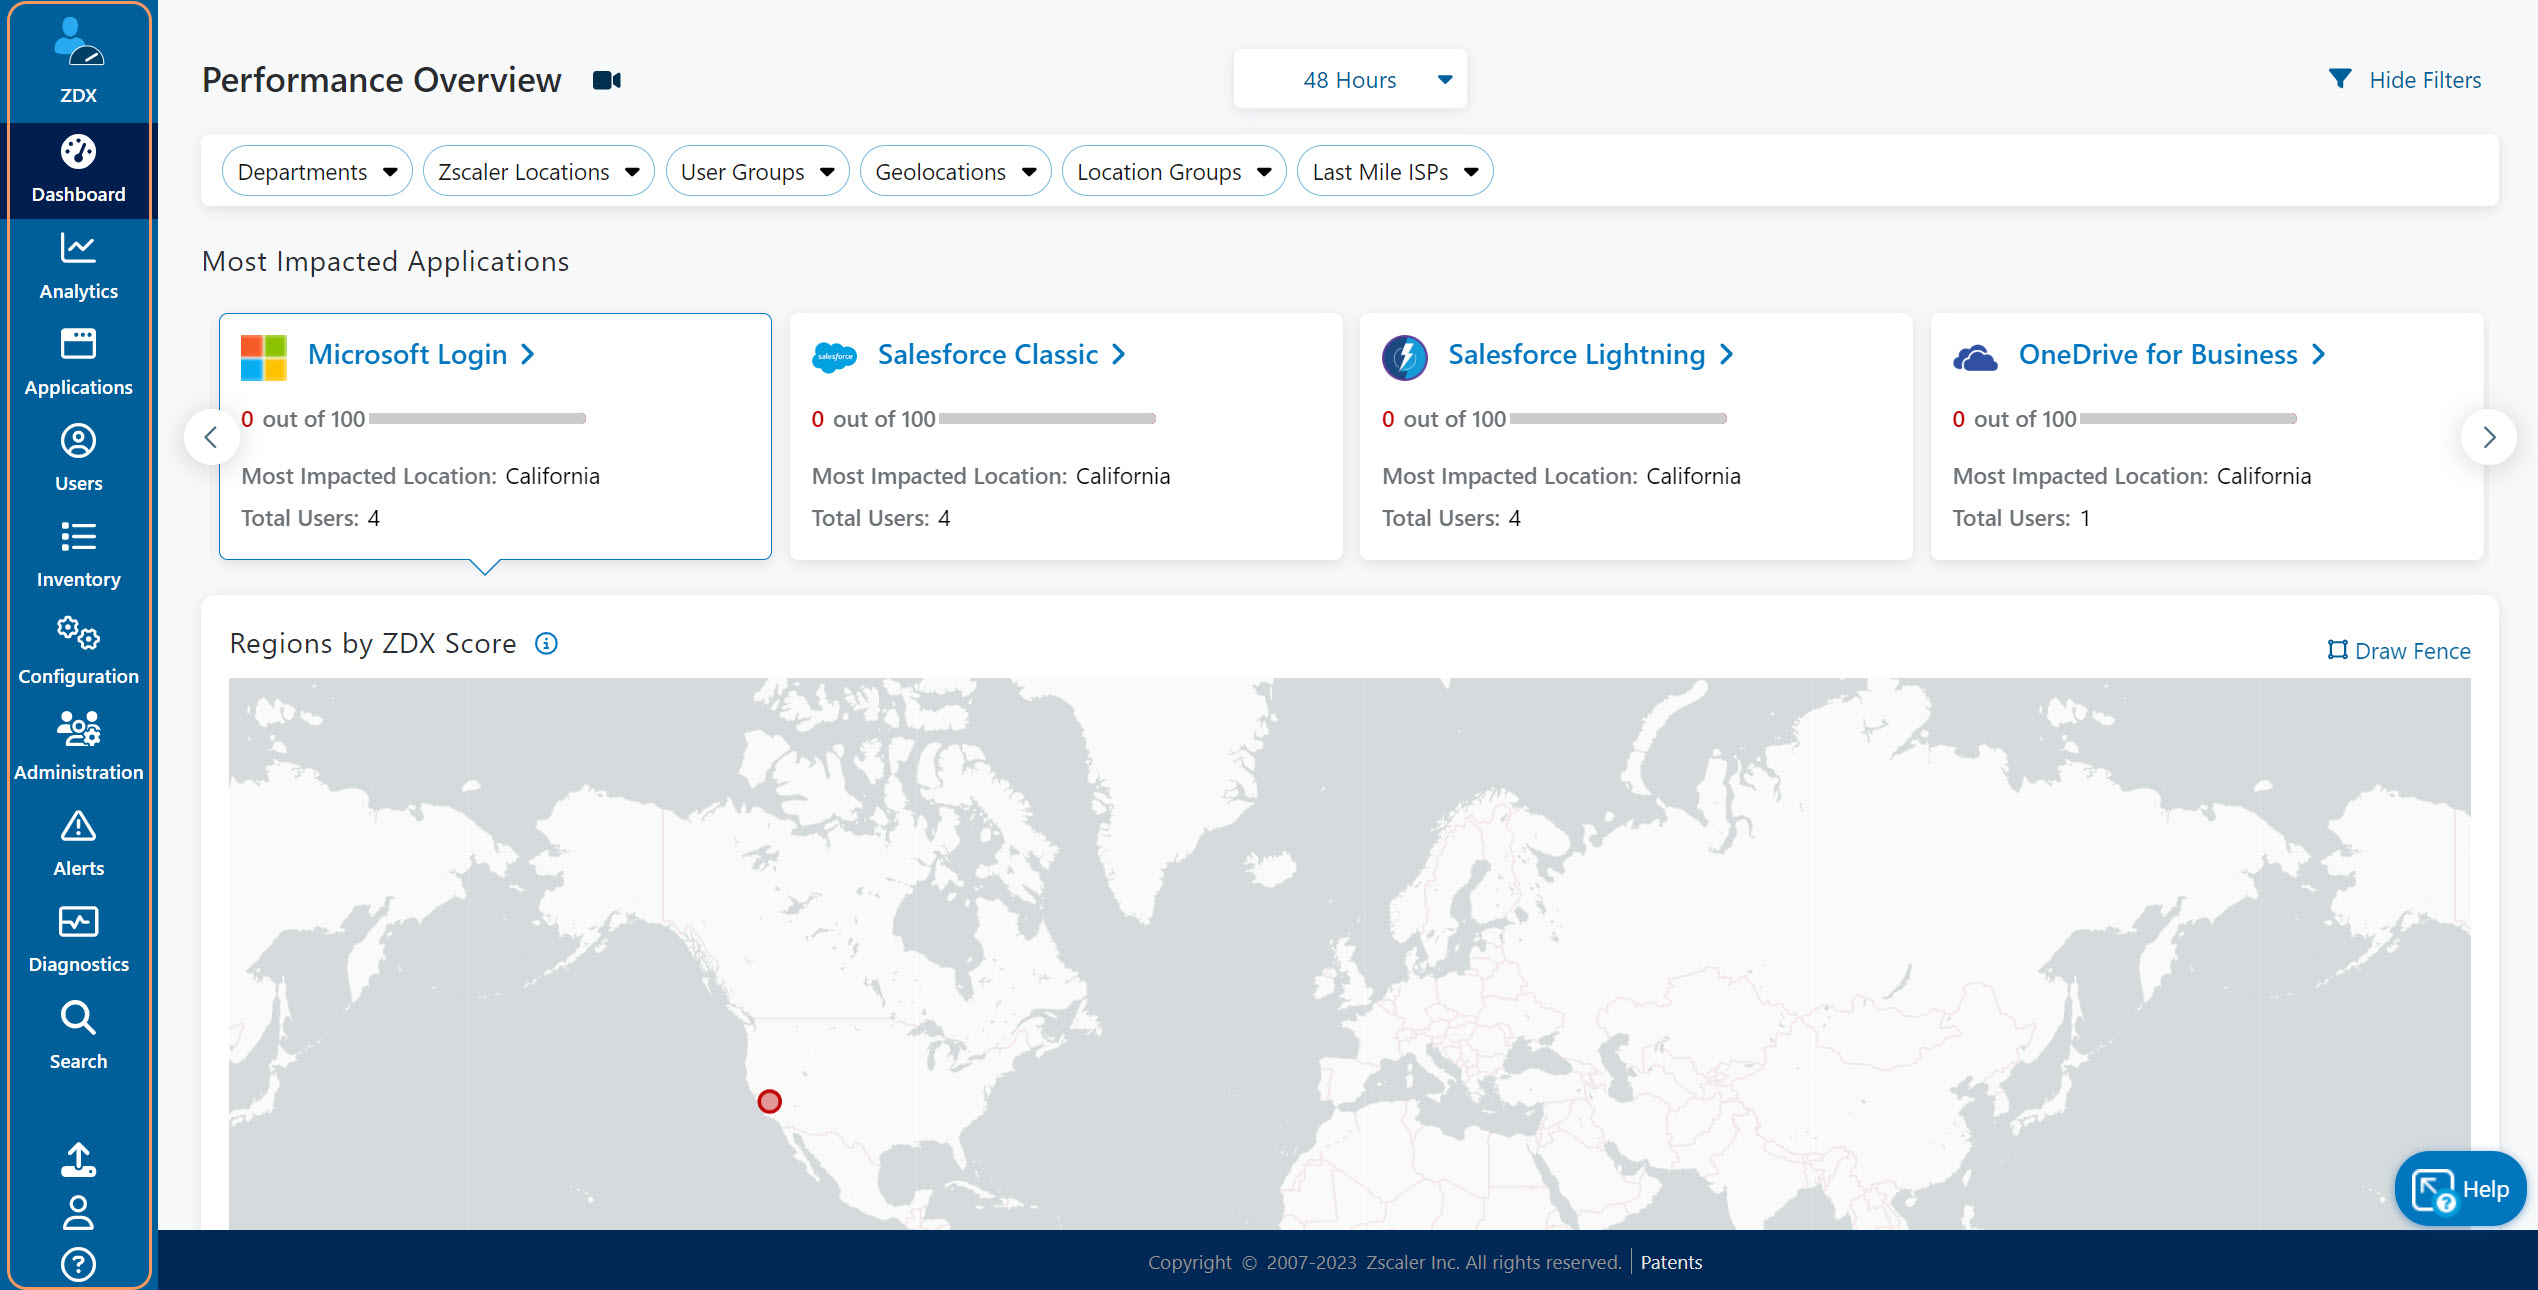Click the Patents link in footer

1671,1262
